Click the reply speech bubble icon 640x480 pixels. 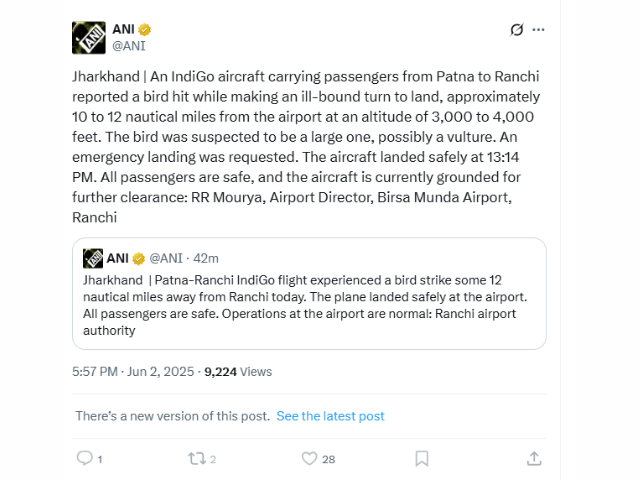[85, 458]
